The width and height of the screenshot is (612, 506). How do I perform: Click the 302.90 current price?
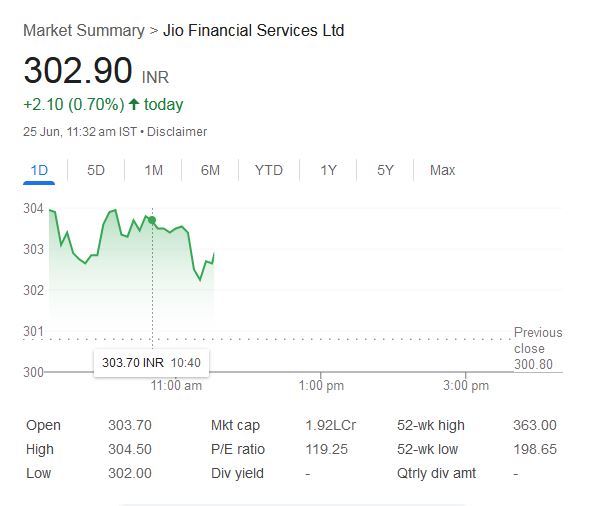click(77, 72)
